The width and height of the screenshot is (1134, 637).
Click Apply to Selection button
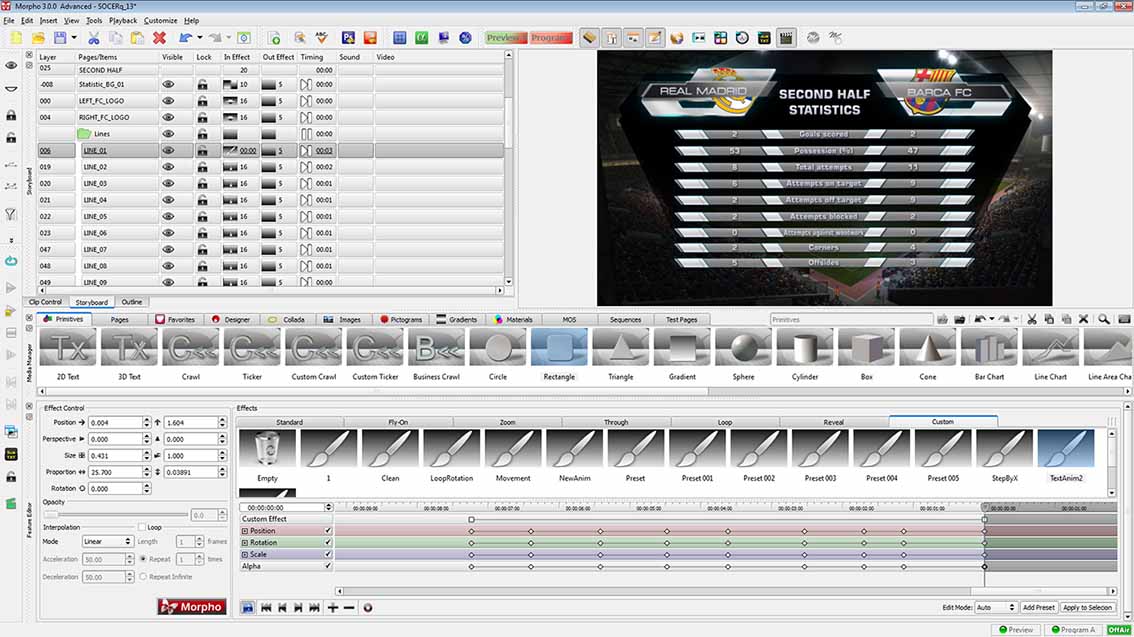click(x=1087, y=607)
